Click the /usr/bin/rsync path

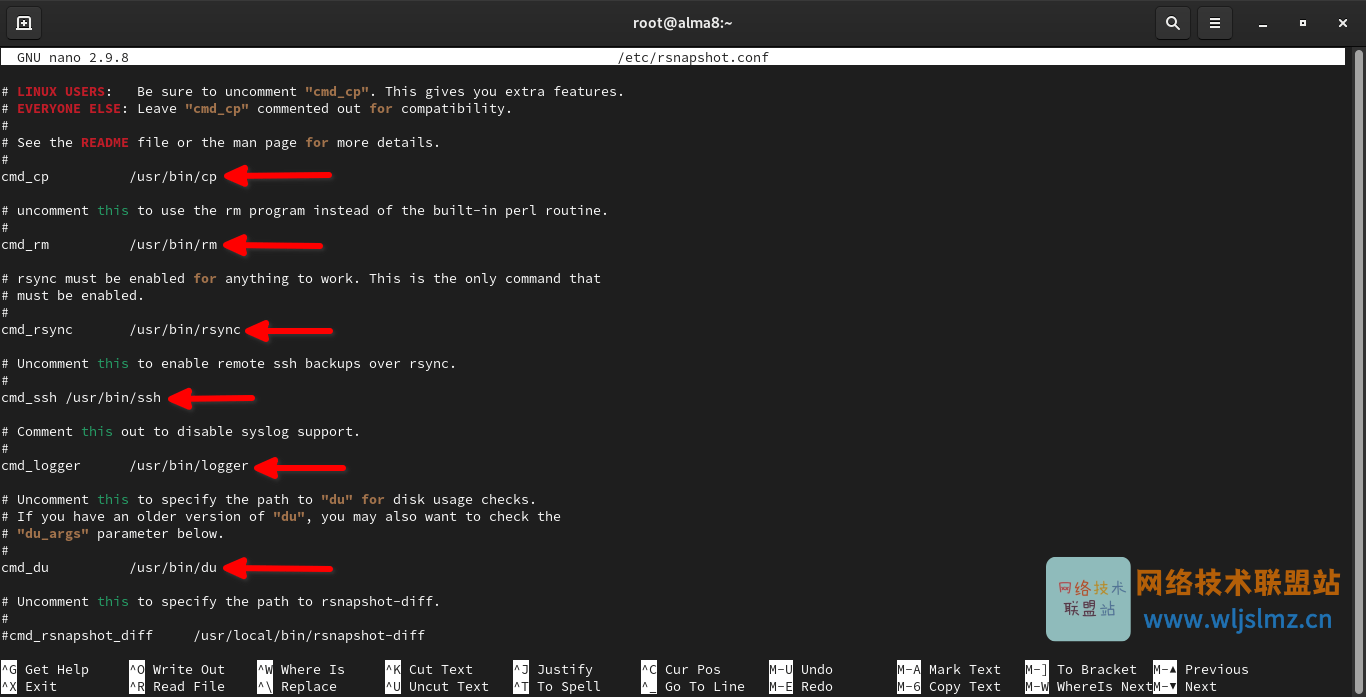pyautogui.click(x=185, y=330)
